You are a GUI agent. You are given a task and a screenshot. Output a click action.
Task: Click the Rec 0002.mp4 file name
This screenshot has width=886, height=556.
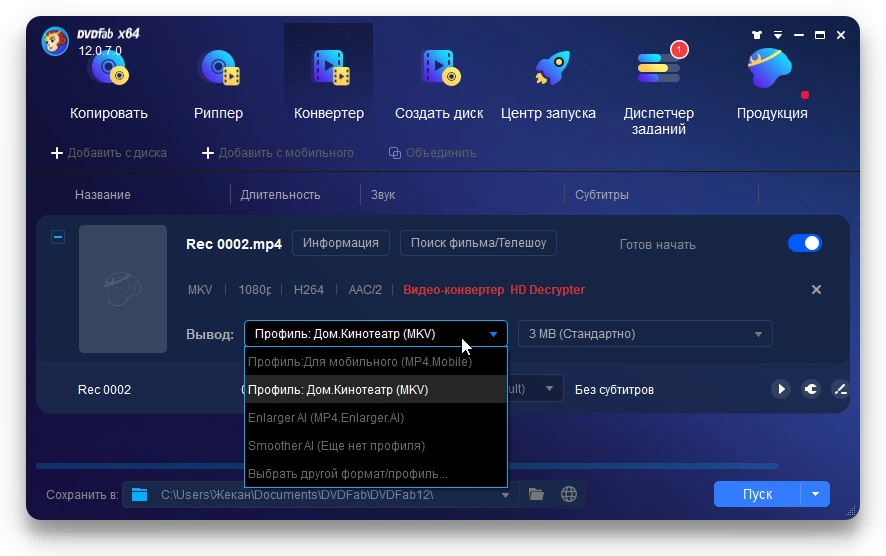tap(234, 244)
